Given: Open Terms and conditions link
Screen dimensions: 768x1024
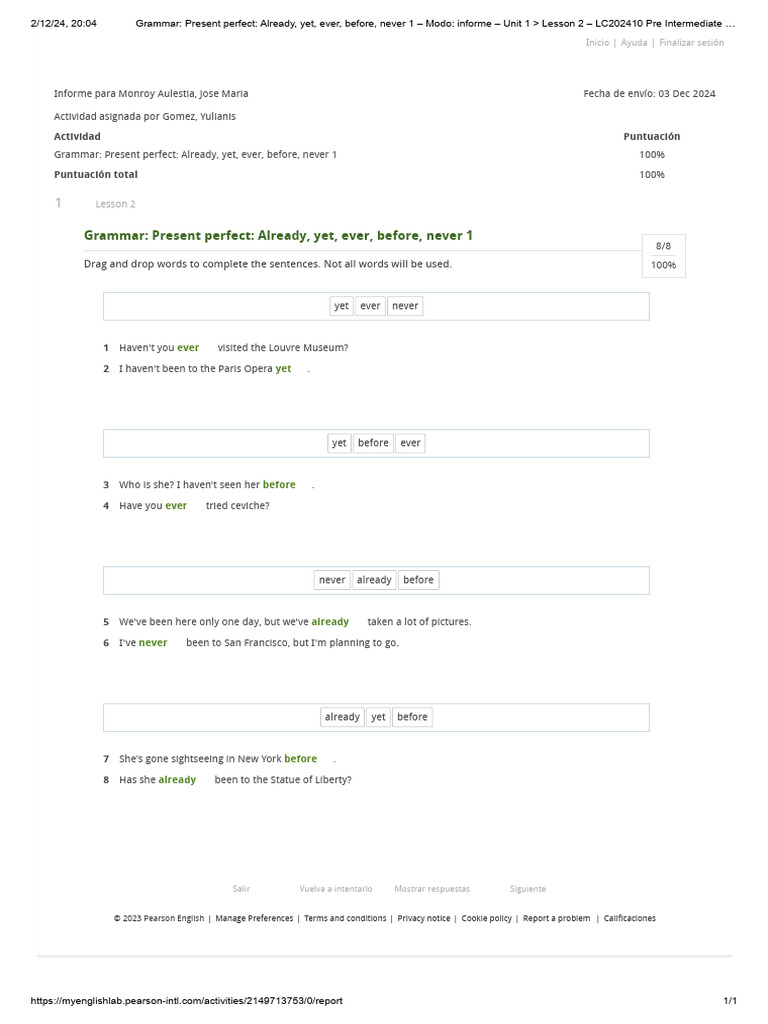Looking at the screenshot, I should [x=345, y=918].
